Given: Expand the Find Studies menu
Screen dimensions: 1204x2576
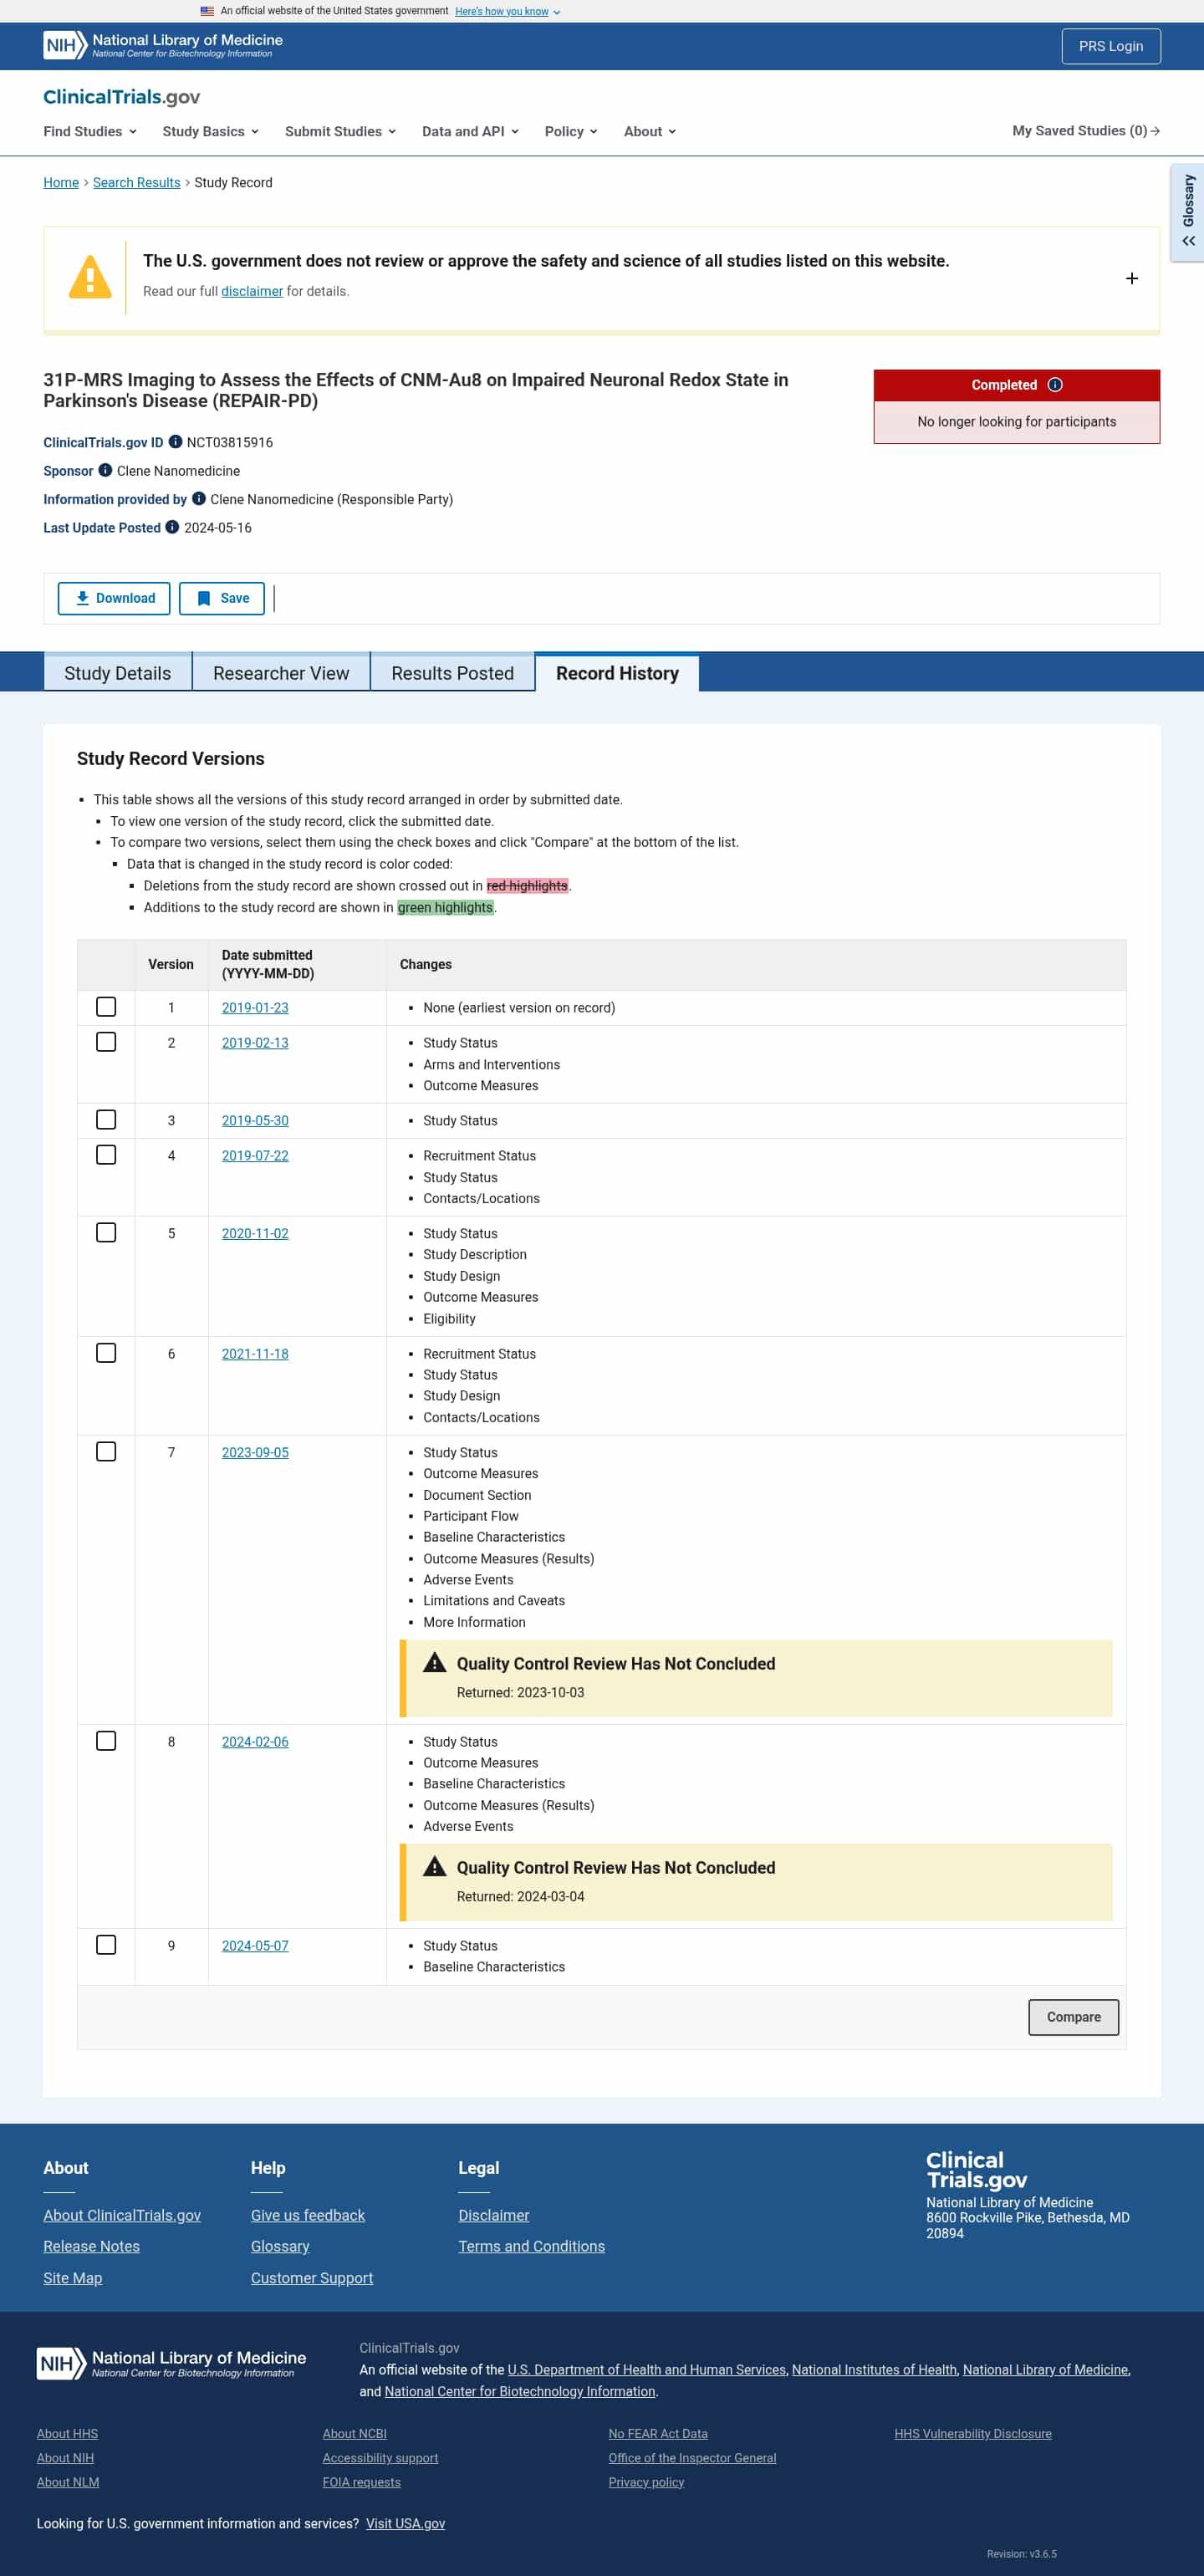Looking at the screenshot, I should coord(90,131).
